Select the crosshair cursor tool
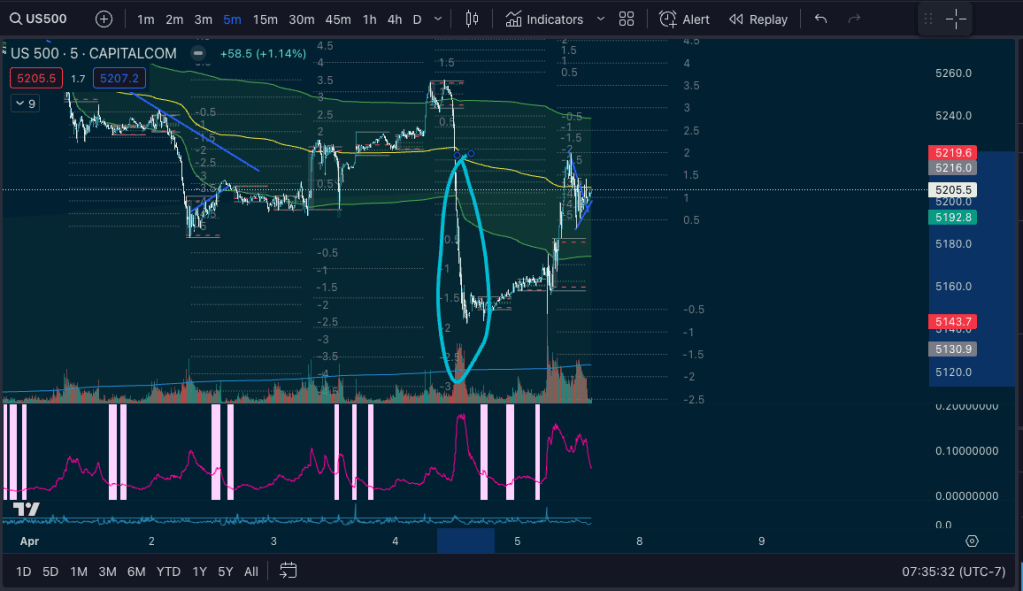 [955, 19]
